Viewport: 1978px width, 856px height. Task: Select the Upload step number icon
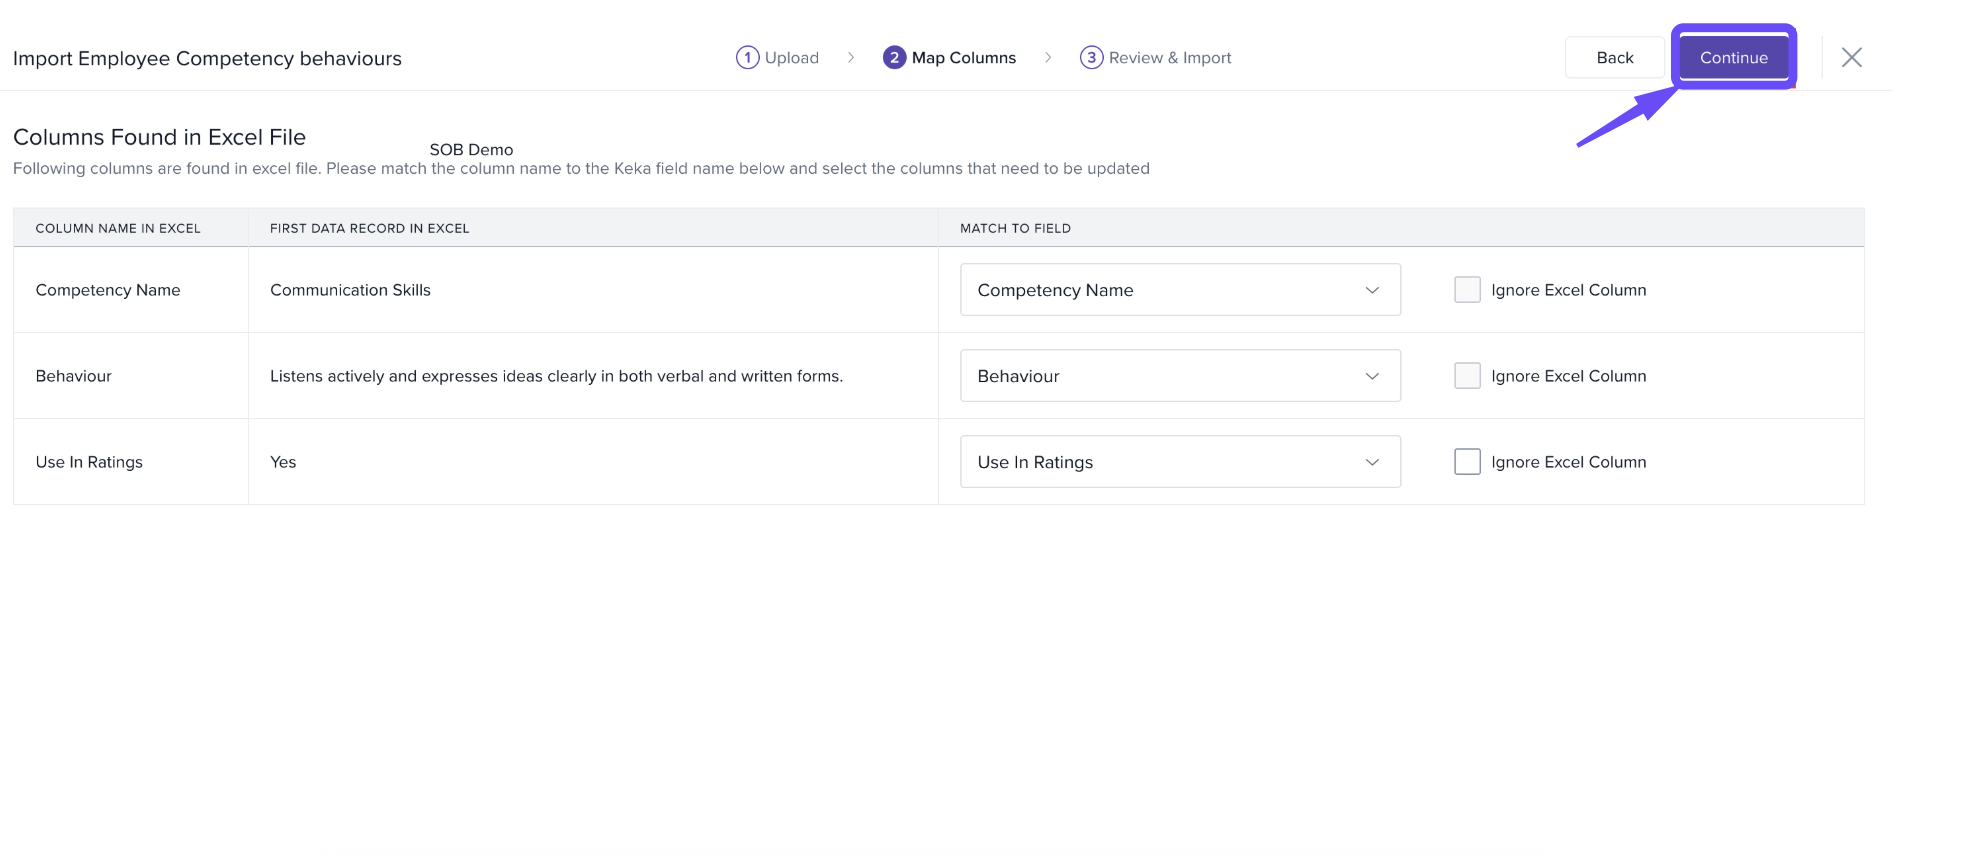point(747,58)
